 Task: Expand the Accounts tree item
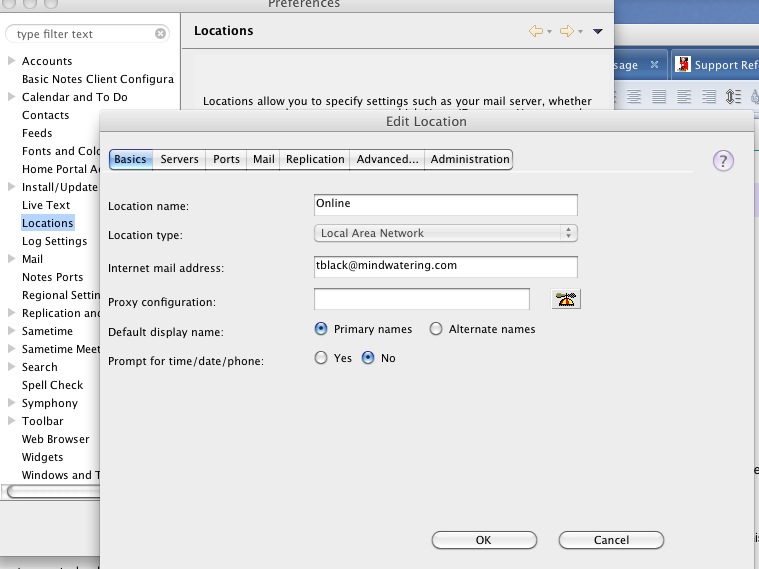[x=11, y=61]
